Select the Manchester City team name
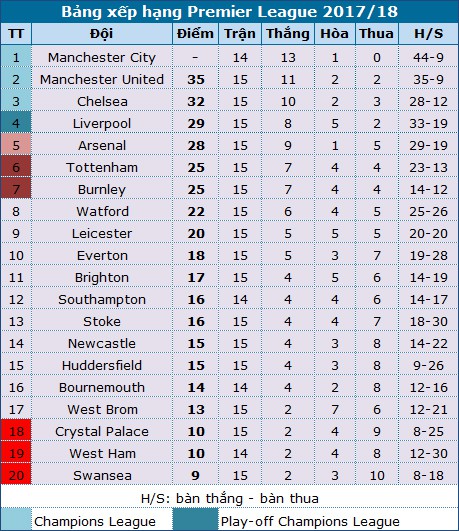Image resolution: width=459 pixels, height=531 pixels. click(102, 57)
